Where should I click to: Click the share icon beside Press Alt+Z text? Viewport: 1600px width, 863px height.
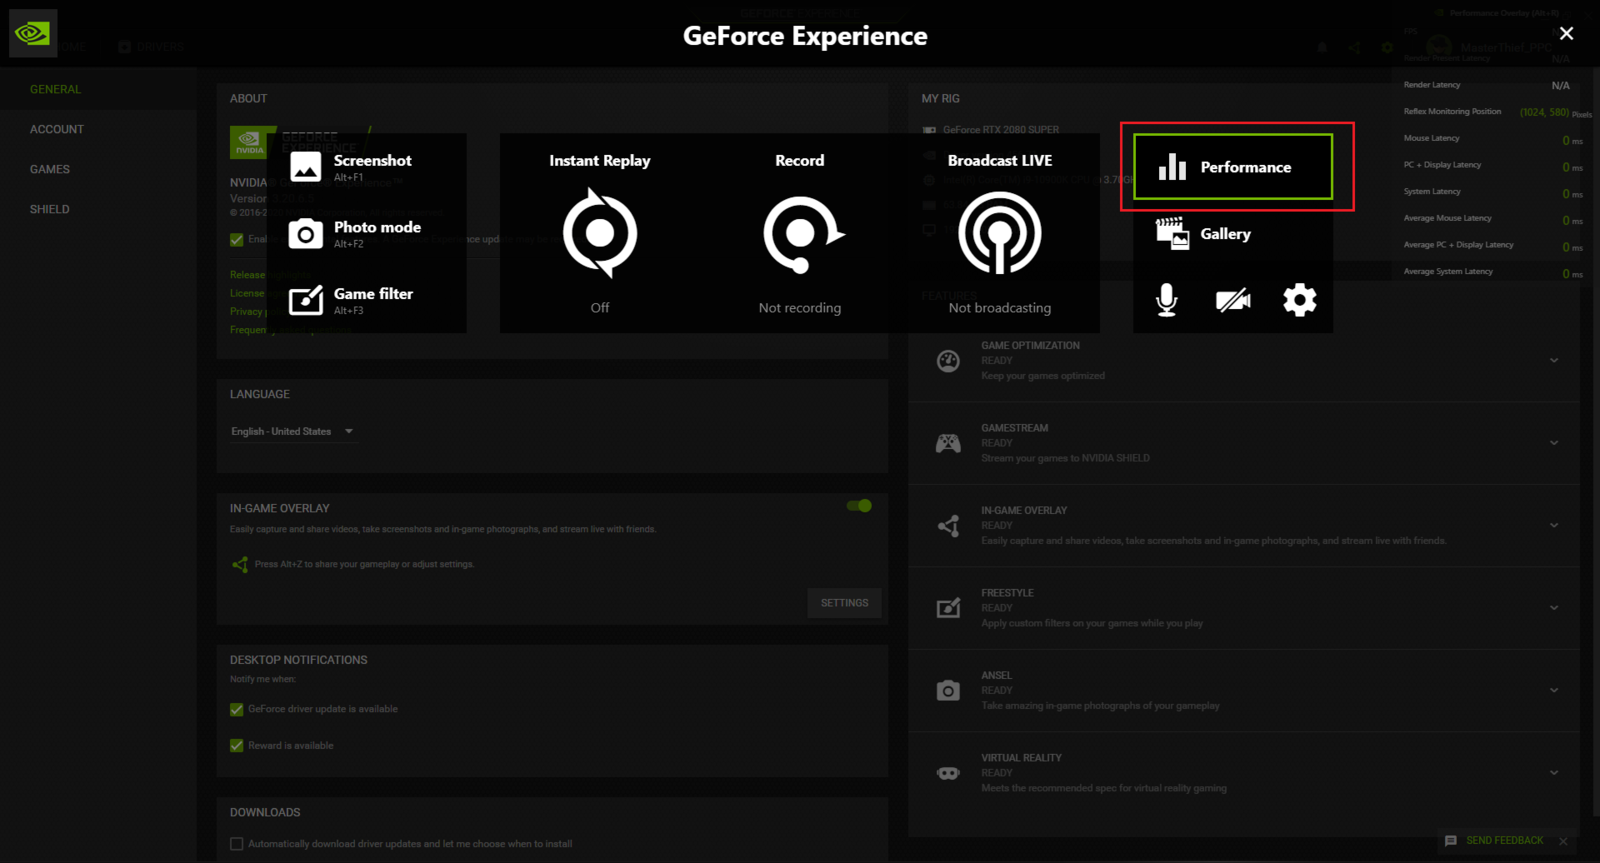click(x=240, y=565)
